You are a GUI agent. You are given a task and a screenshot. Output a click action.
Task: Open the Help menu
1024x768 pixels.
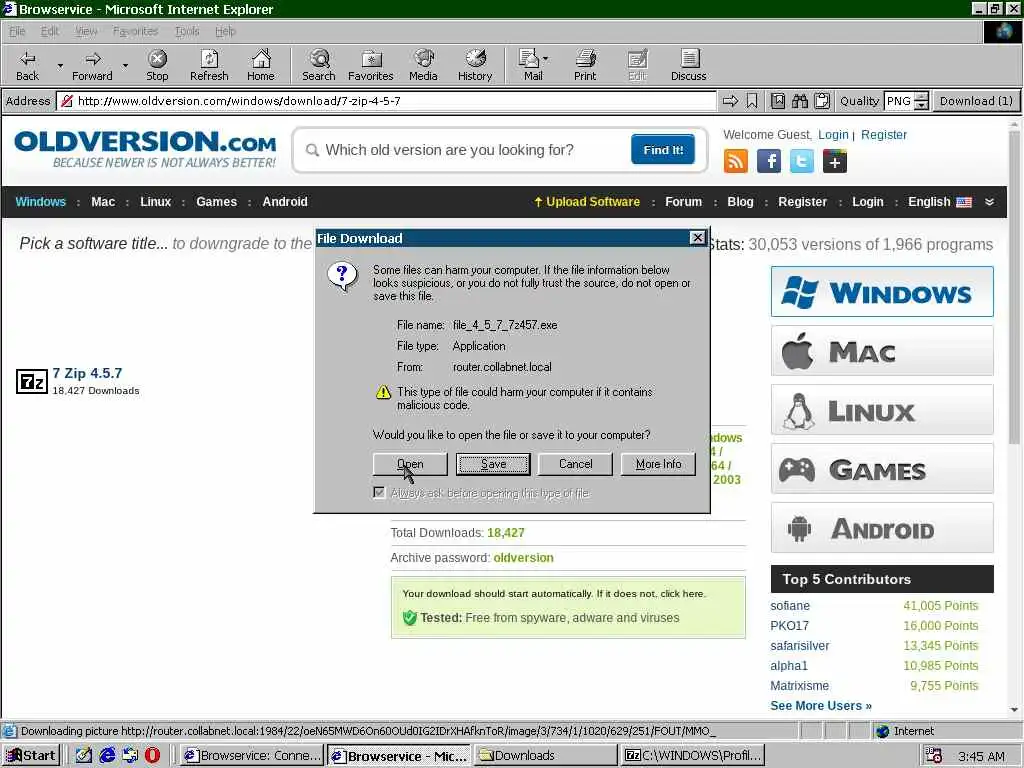225,31
